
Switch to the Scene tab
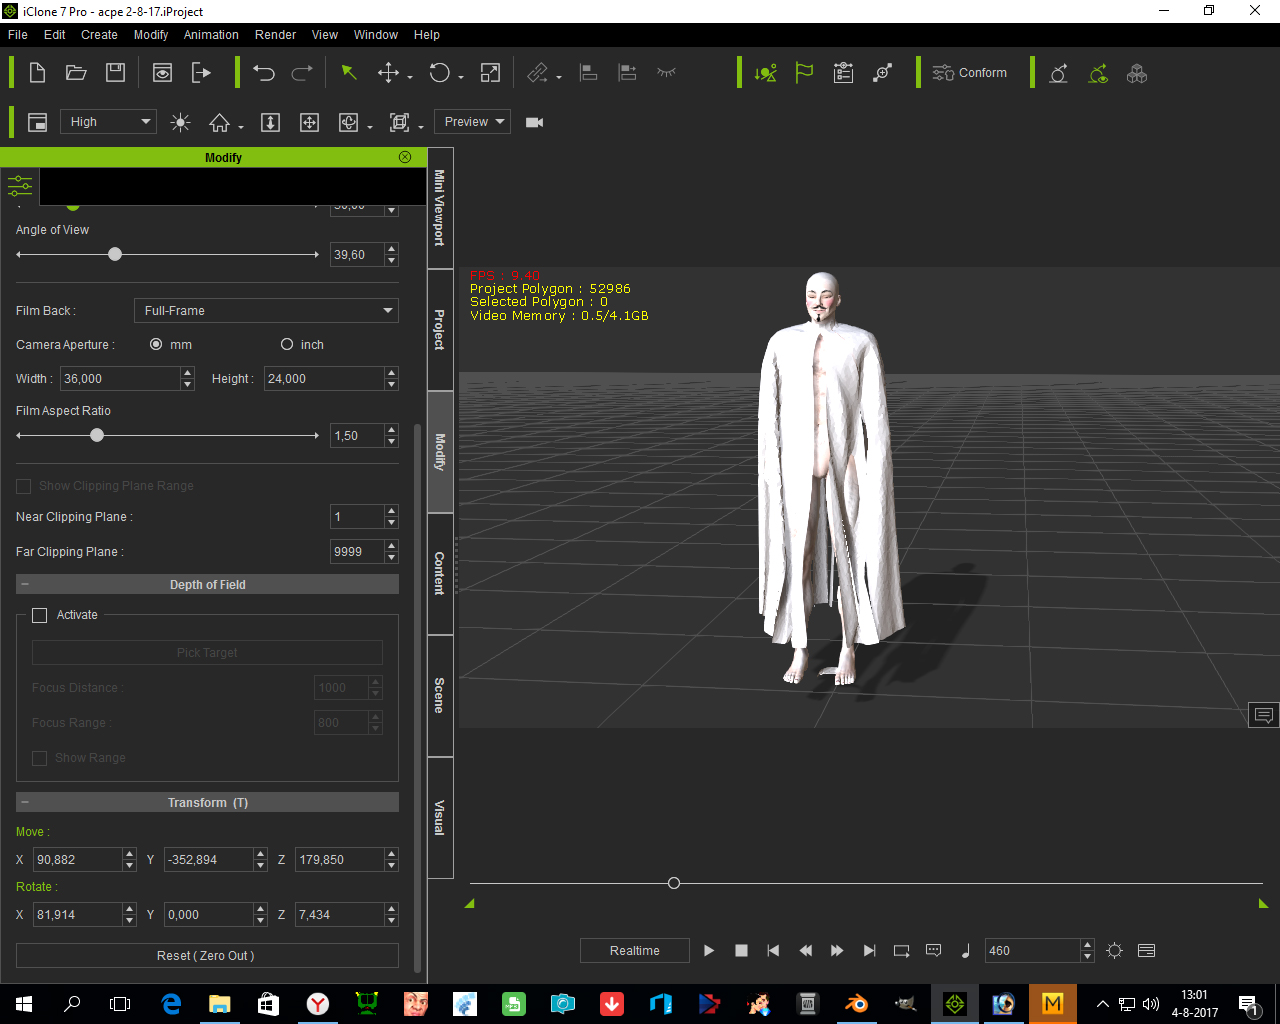(440, 696)
